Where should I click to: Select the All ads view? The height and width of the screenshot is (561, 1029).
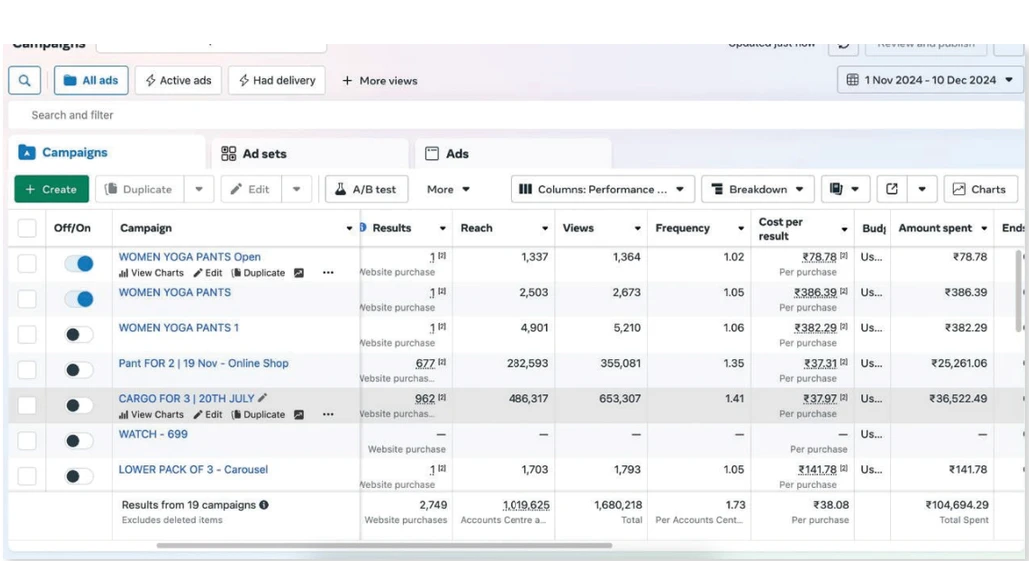pyautogui.click(x=91, y=80)
